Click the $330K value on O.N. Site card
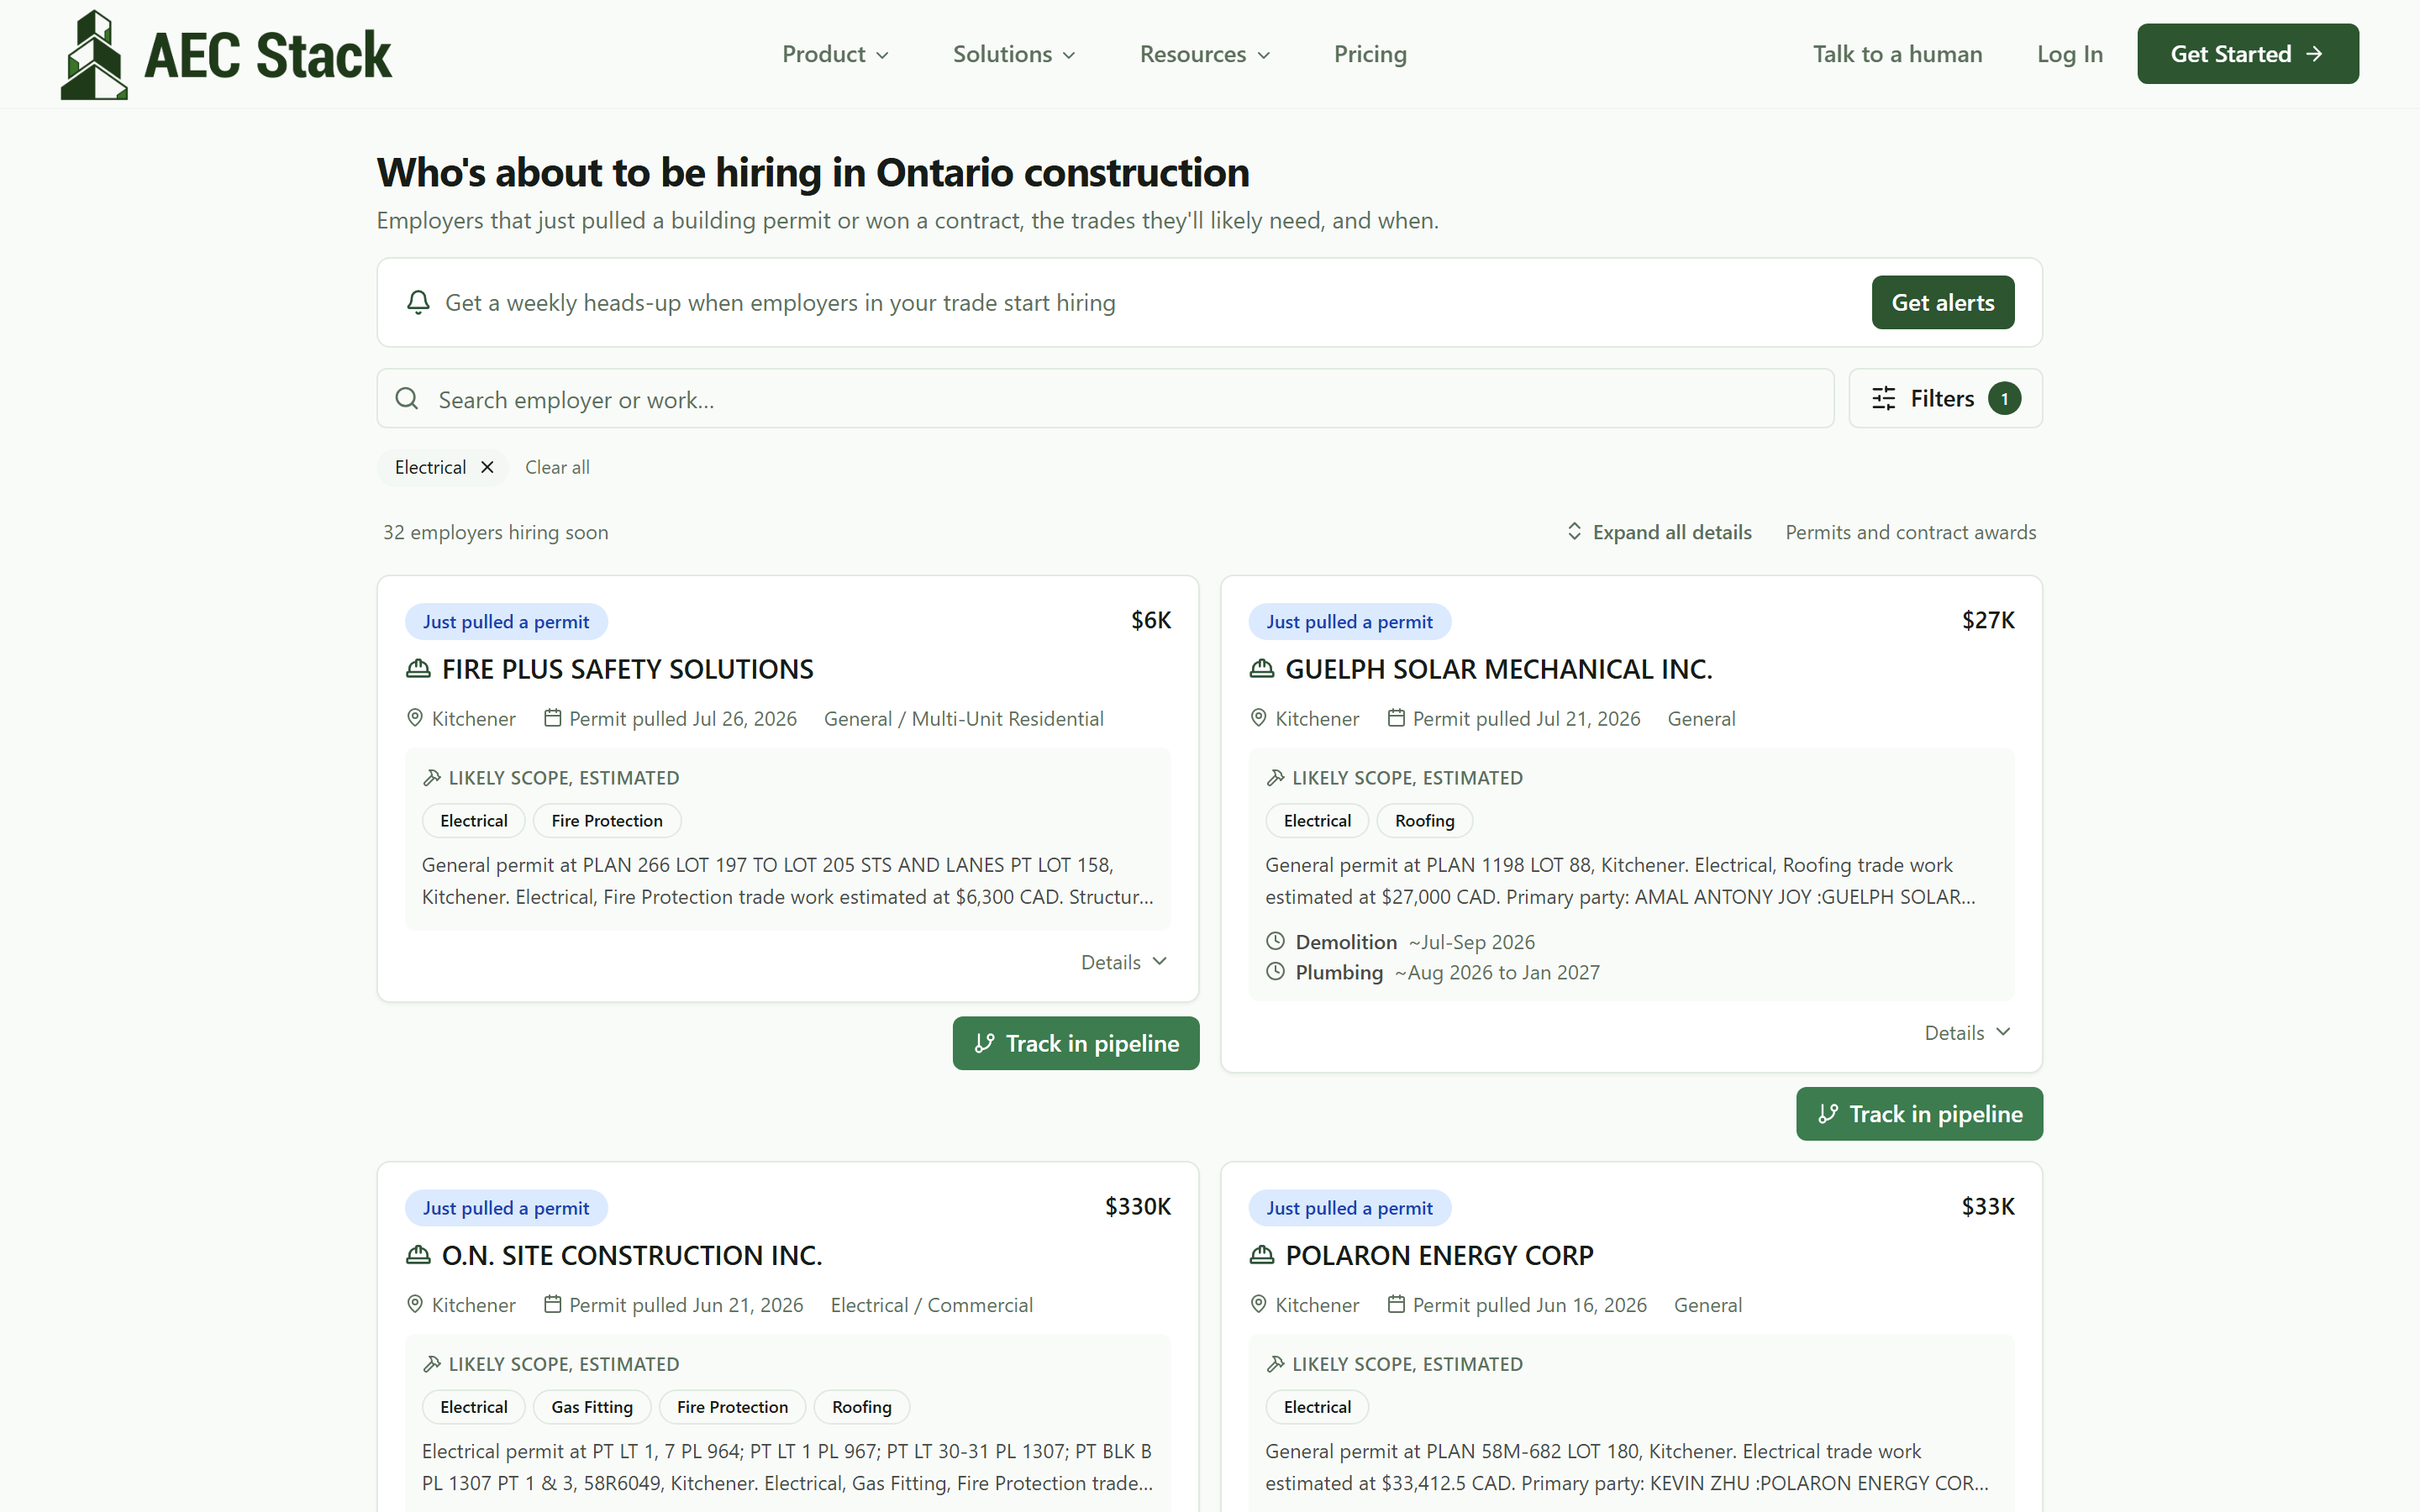2420x1512 pixels. pos(1137,1206)
